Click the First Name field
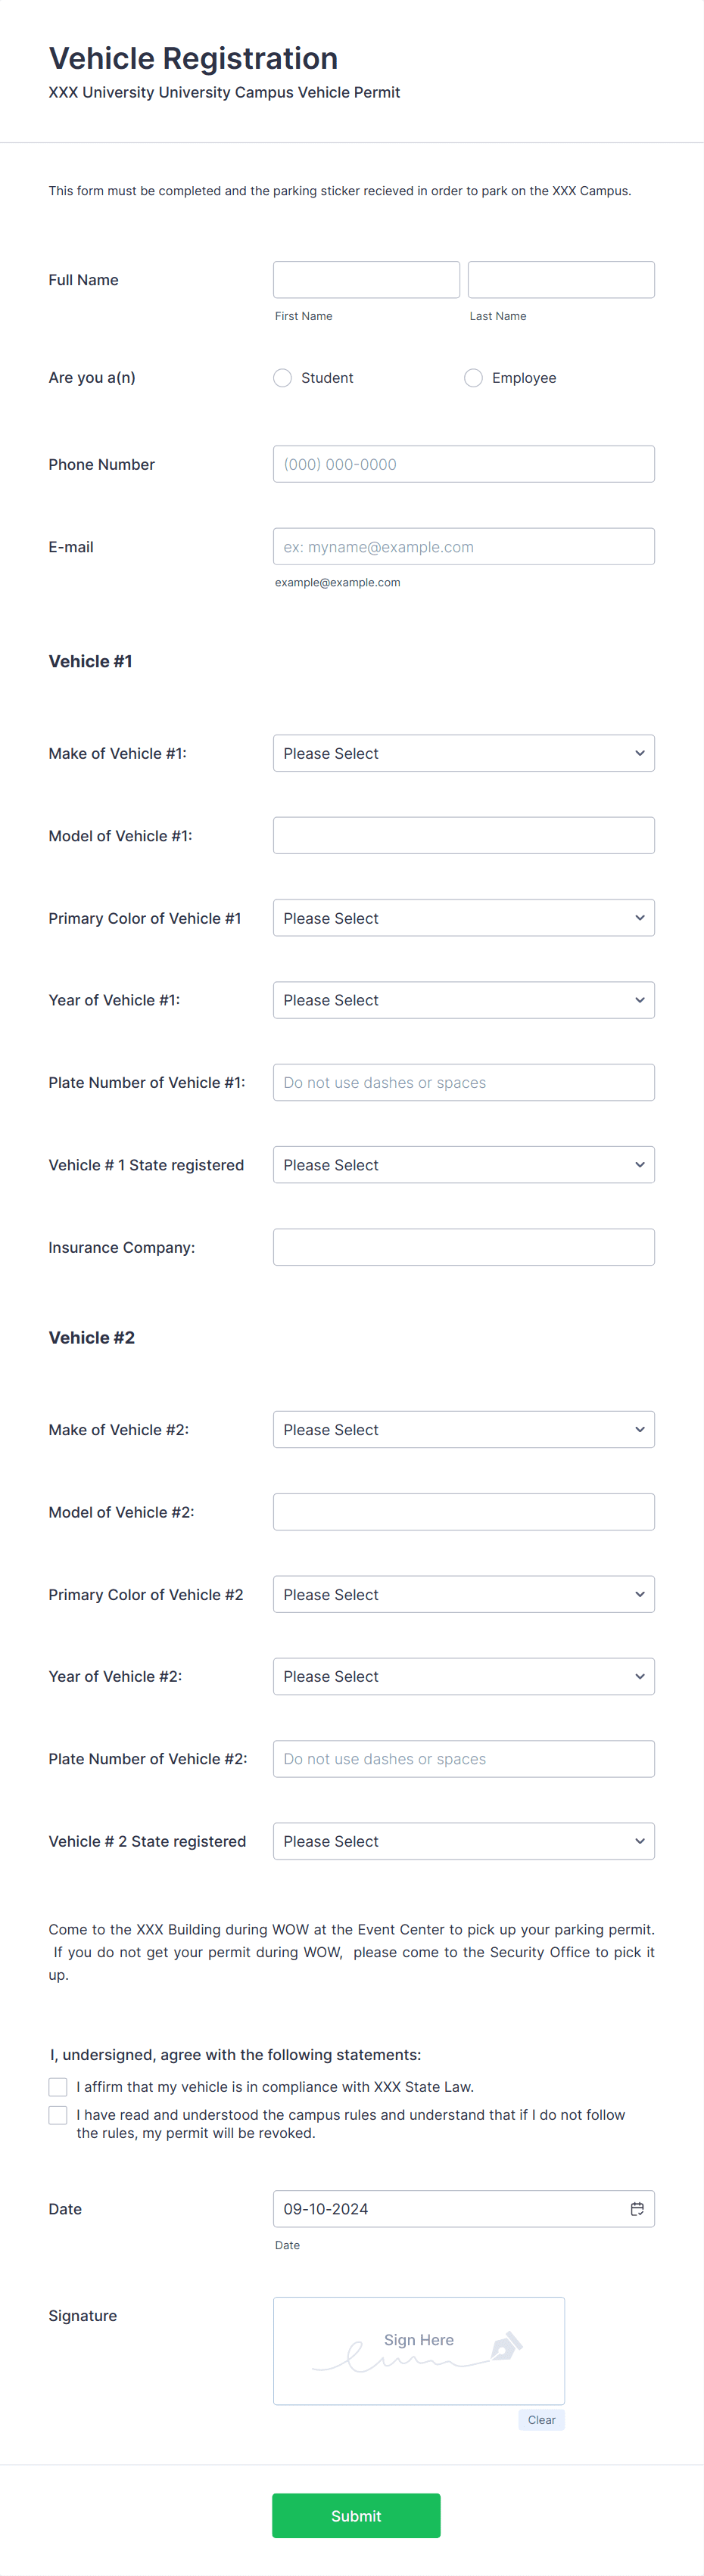This screenshot has height=2576, width=704. pyautogui.click(x=365, y=279)
